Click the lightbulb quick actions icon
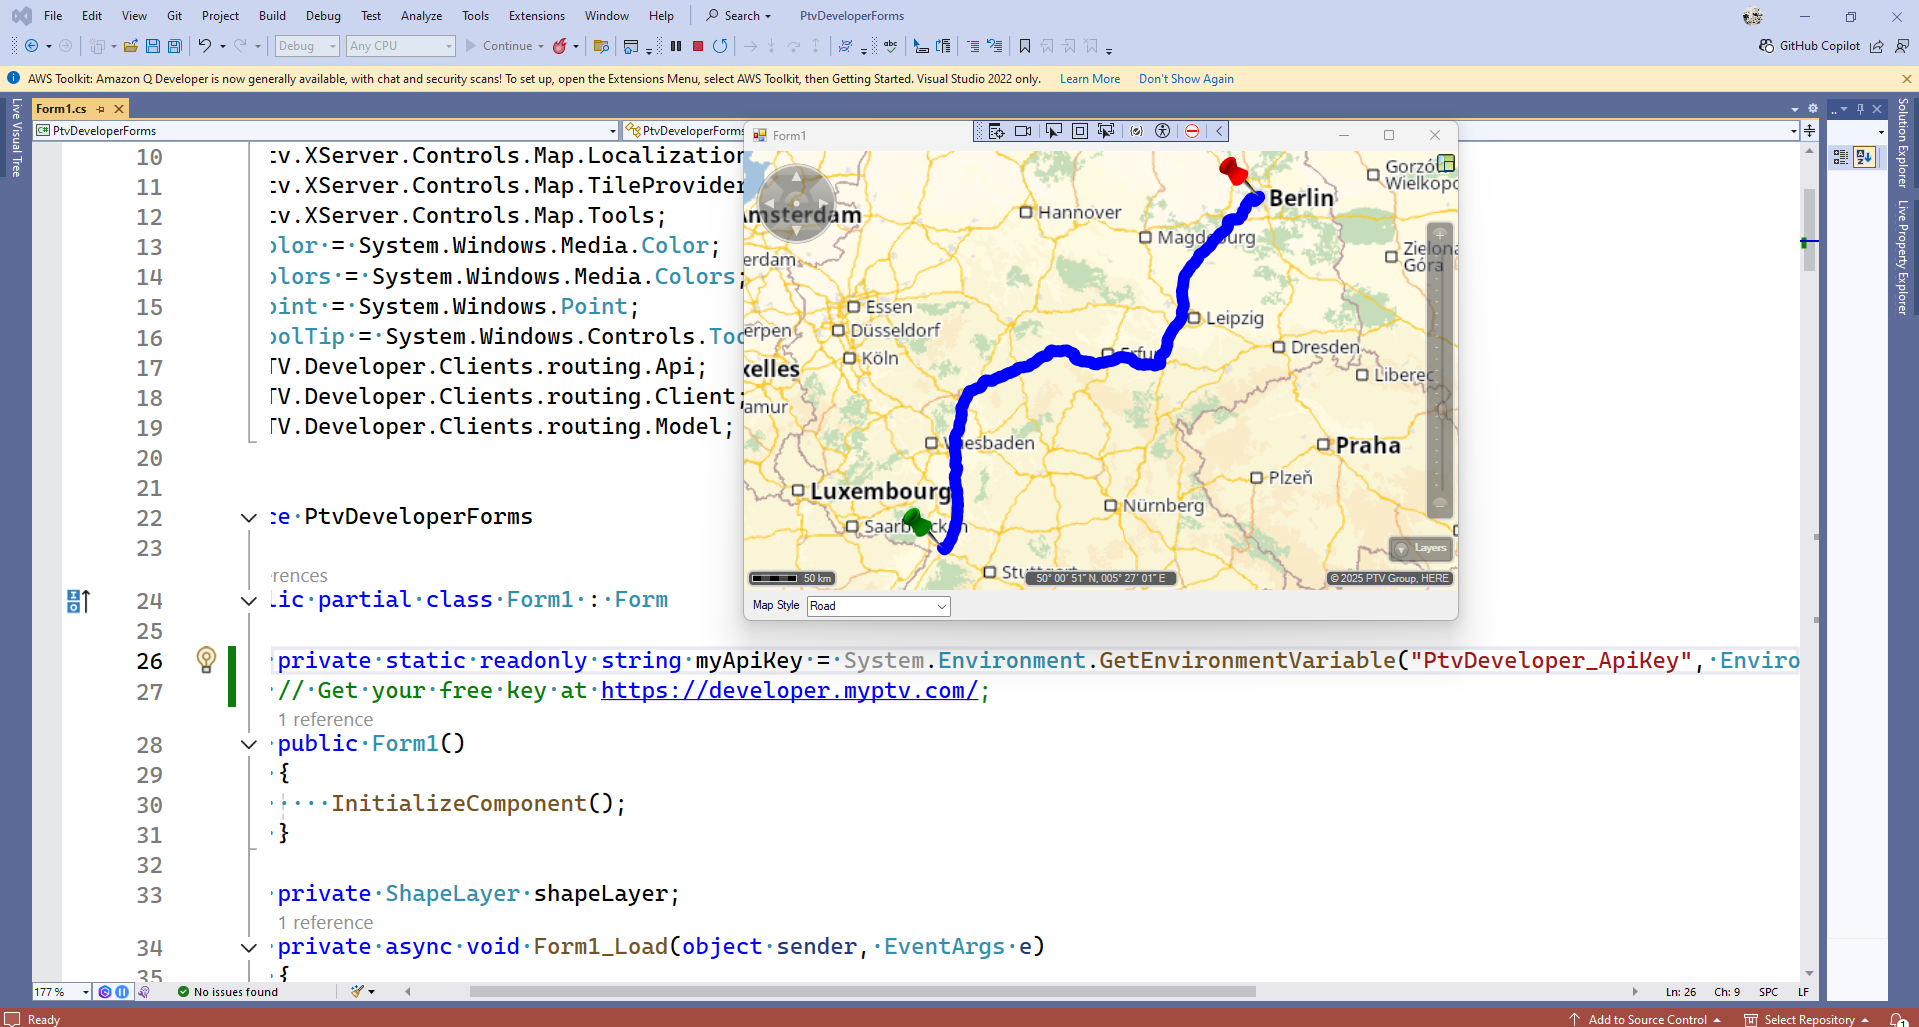 coord(206,659)
